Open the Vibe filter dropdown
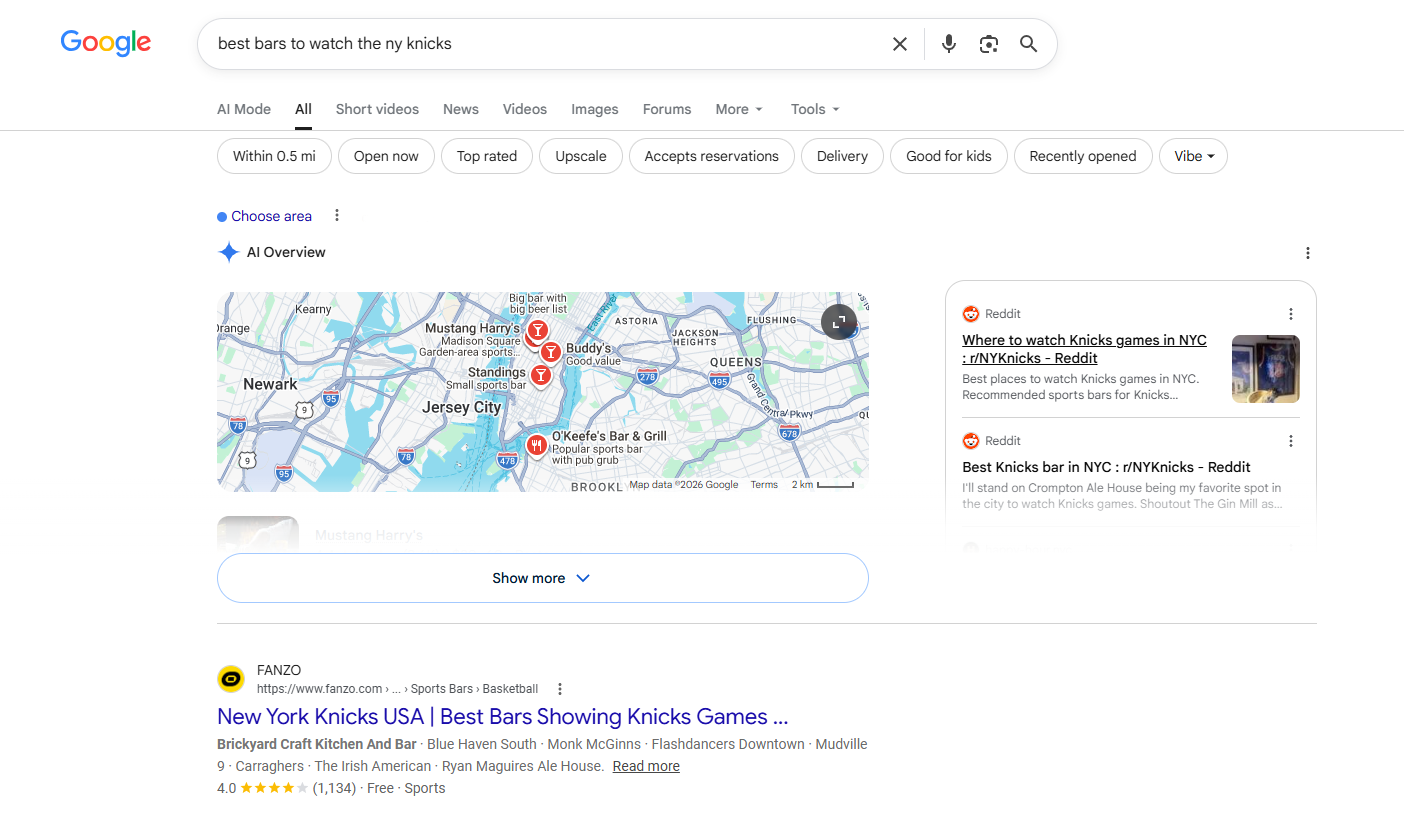This screenshot has height=821, width=1404. [1193, 156]
